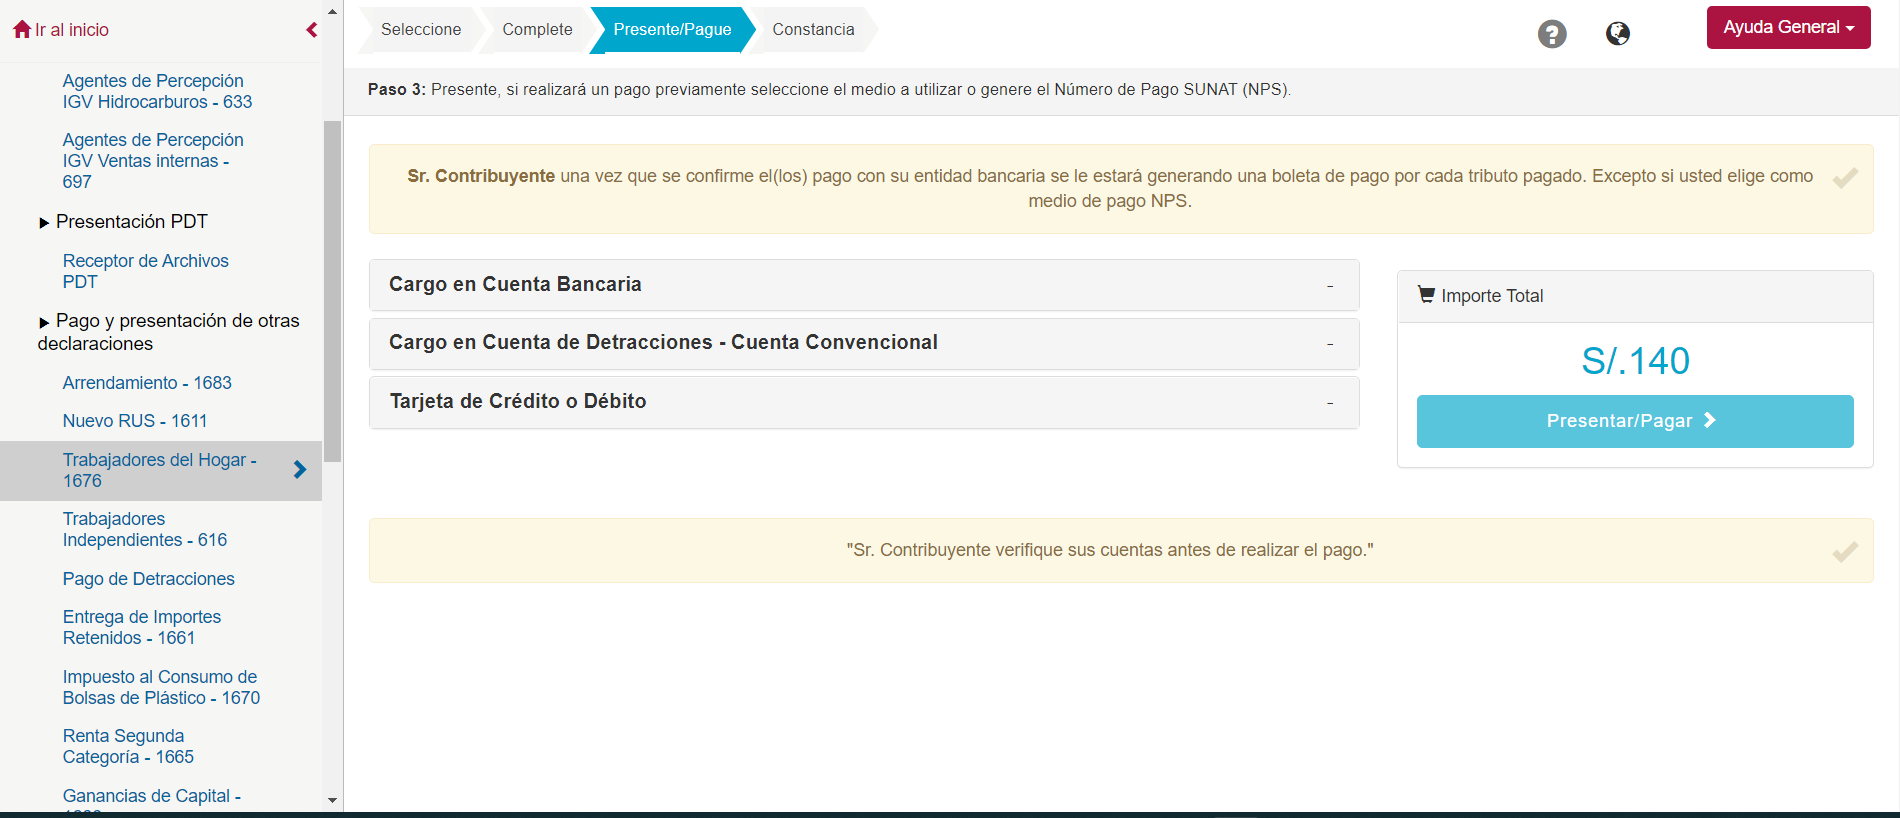Dismiss the verifique sus cuentas notice checkmark
The image size is (1900, 818).
tap(1845, 552)
